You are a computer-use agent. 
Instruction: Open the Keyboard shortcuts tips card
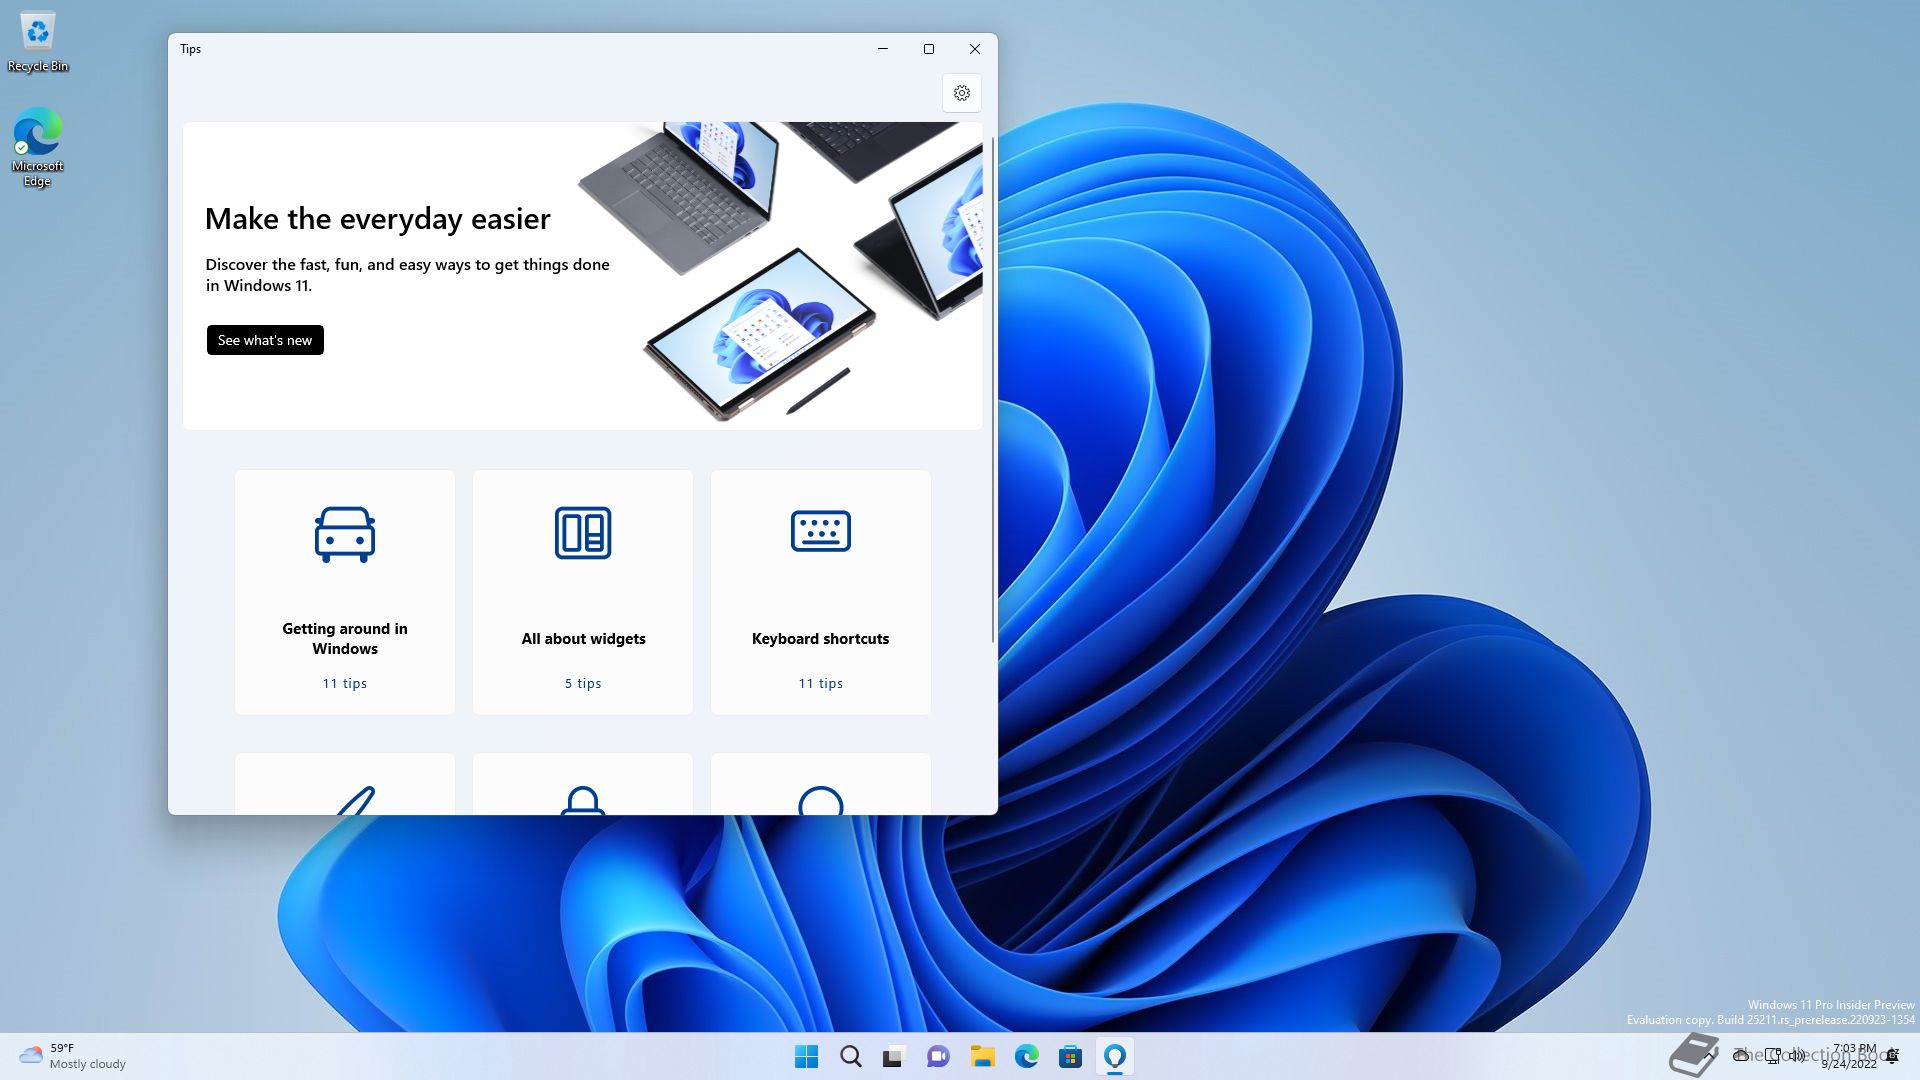pos(820,592)
